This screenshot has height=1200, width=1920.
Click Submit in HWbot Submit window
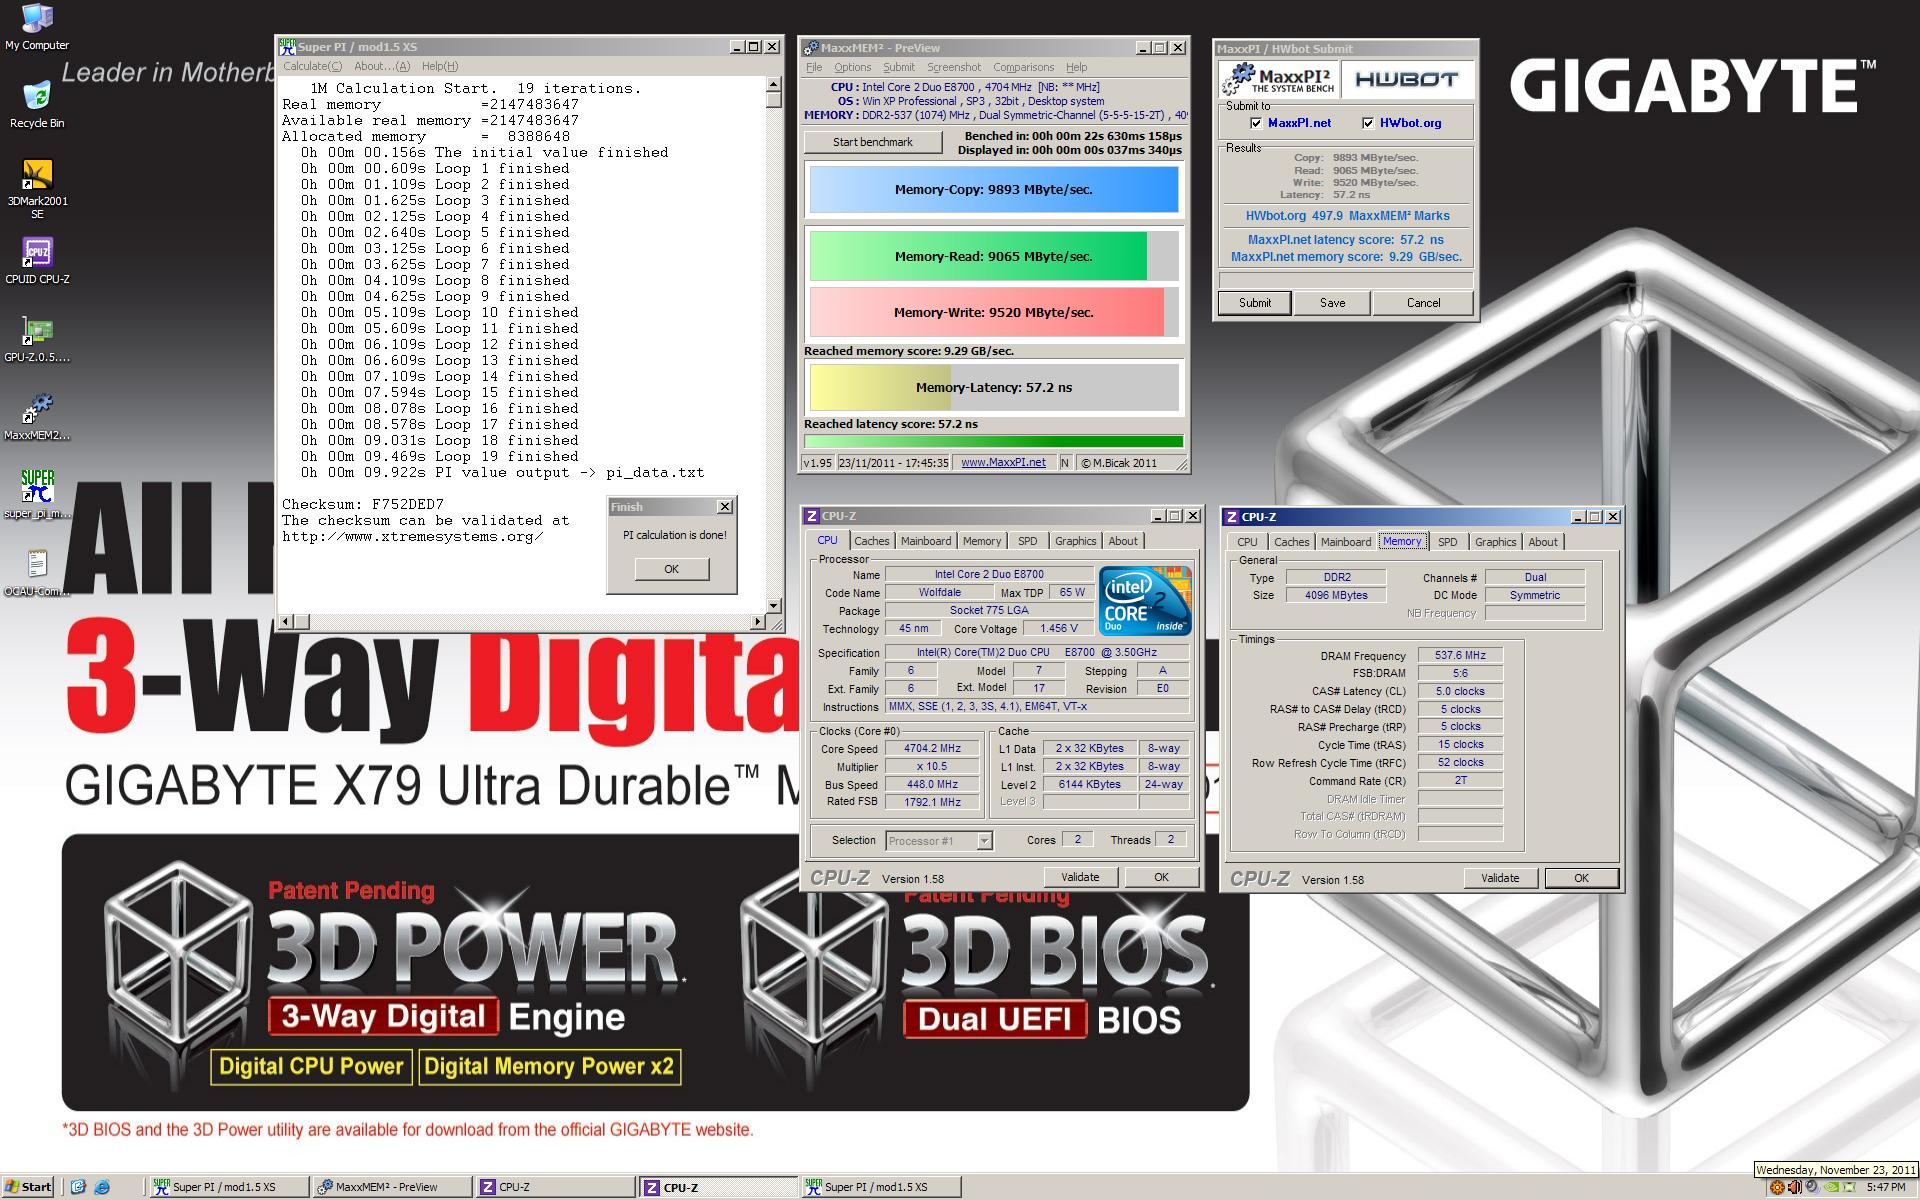[1255, 303]
